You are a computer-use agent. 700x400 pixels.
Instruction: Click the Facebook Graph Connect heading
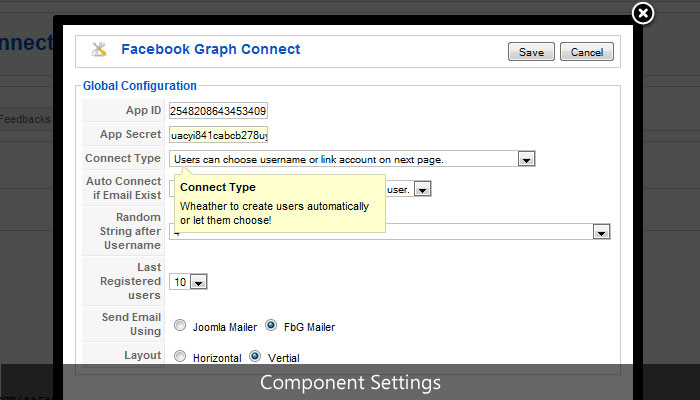coord(211,49)
